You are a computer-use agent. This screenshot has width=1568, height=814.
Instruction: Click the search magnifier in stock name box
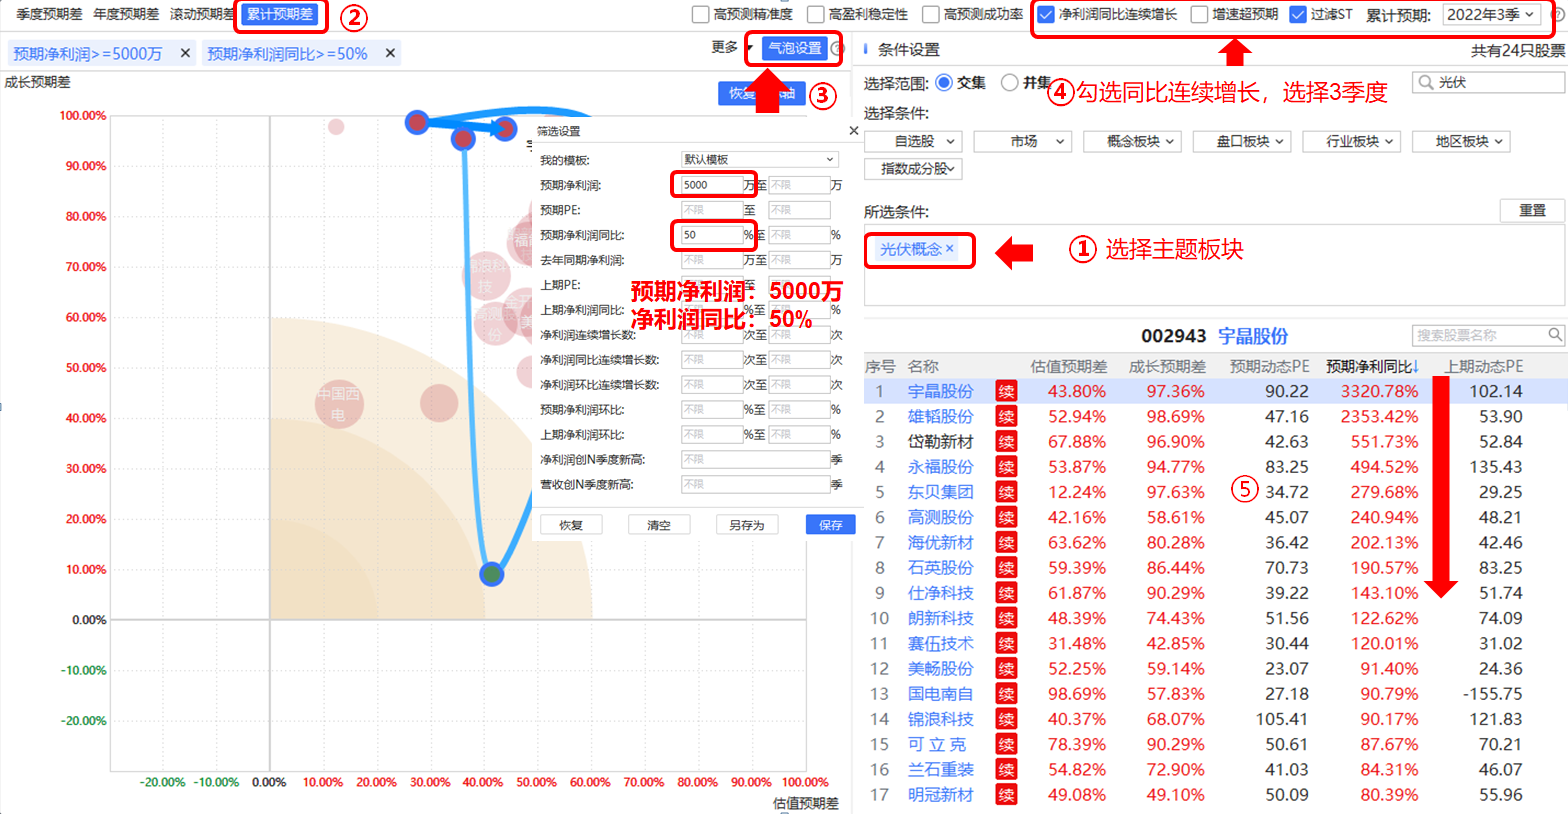pyautogui.click(x=1555, y=335)
